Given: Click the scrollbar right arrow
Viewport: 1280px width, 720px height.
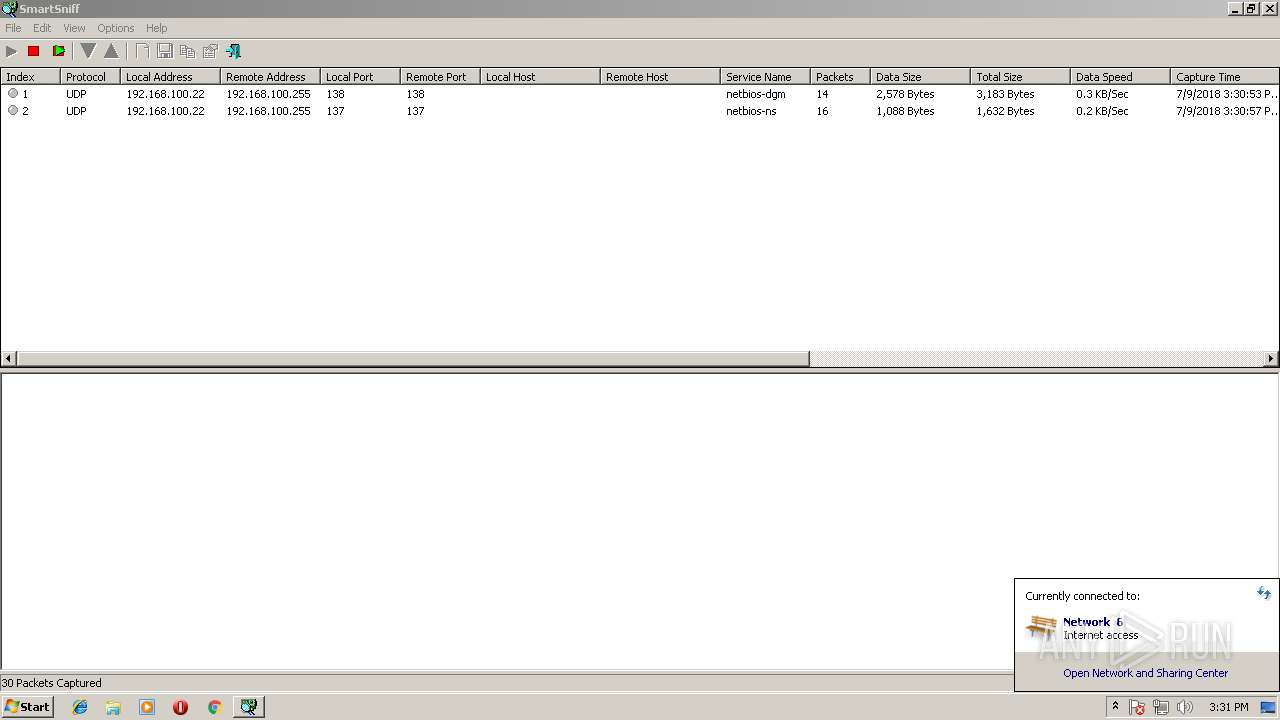Looking at the screenshot, I should (1271, 358).
